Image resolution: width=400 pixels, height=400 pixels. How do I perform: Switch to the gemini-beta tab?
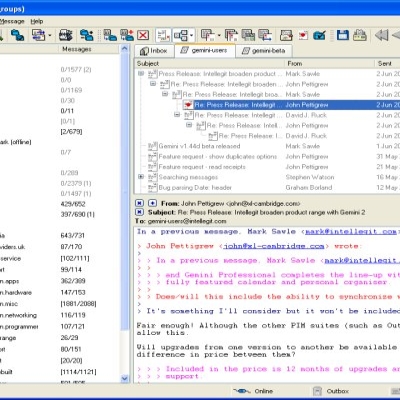coord(265,51)
